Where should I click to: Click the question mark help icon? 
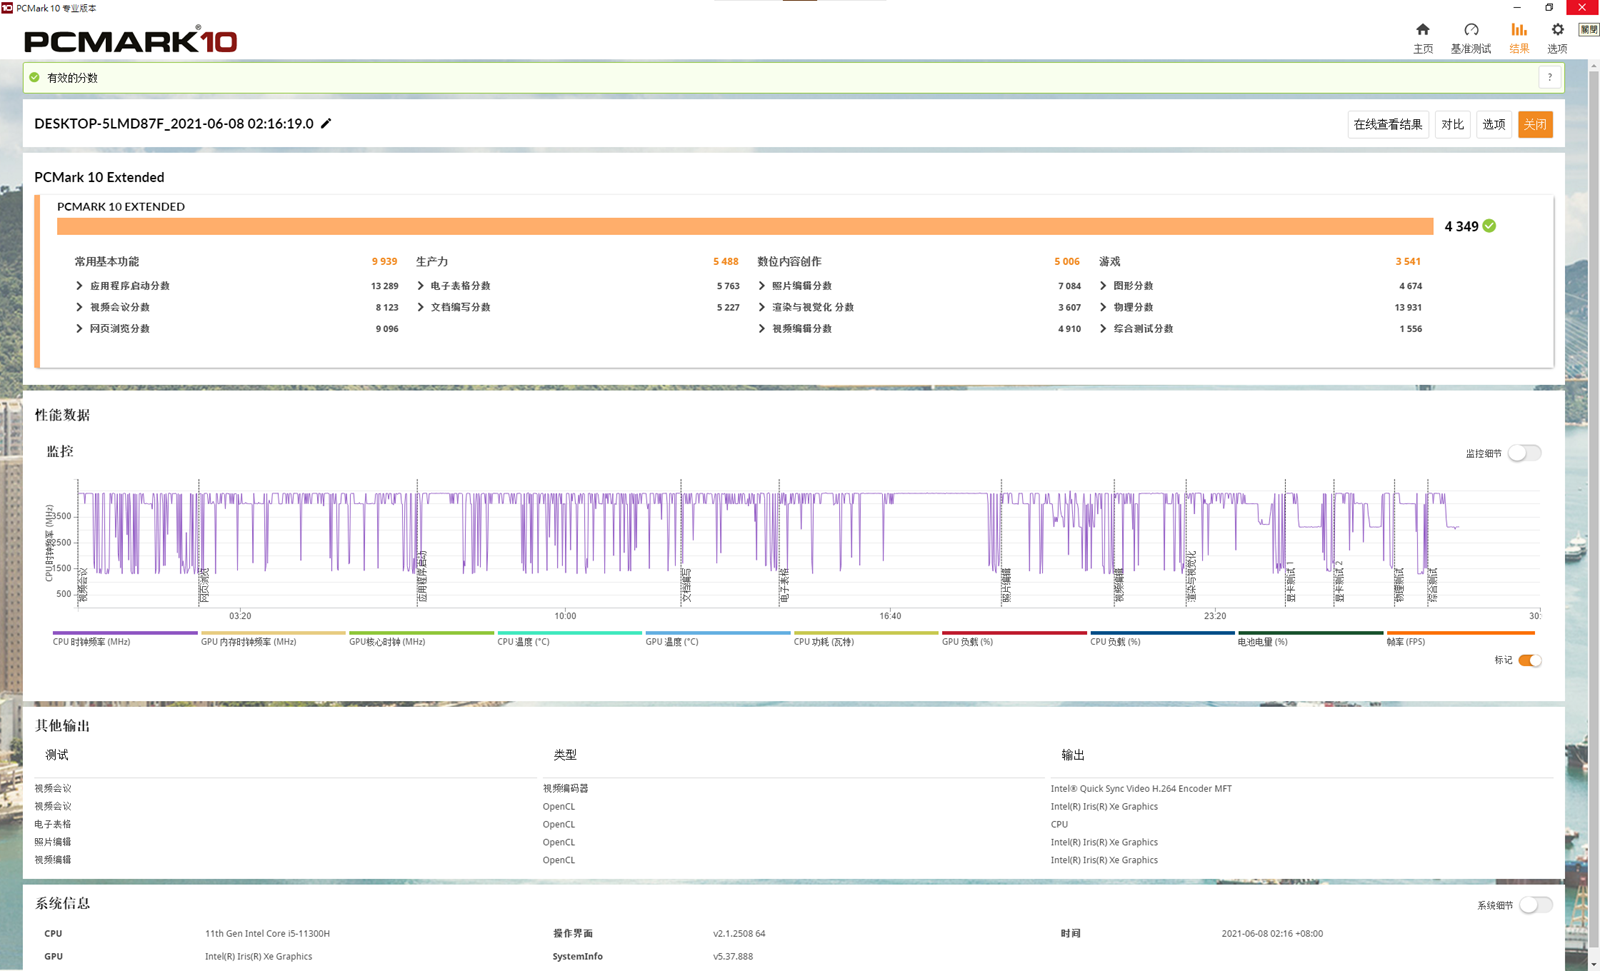tap(1549, 78)
